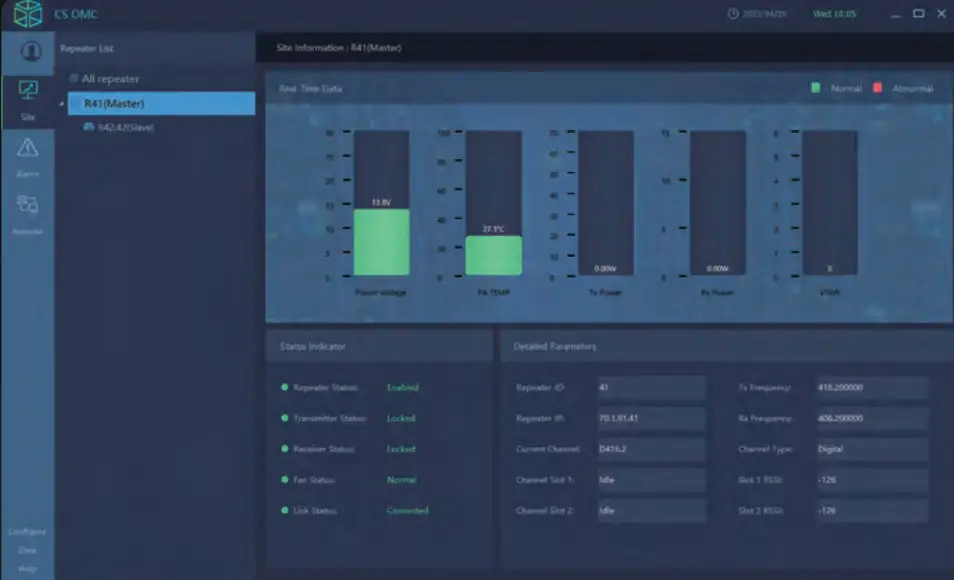The image size is (954, 580).
Task: Click the Repeater ID field showing 41
Action: (x=651, y=387)
